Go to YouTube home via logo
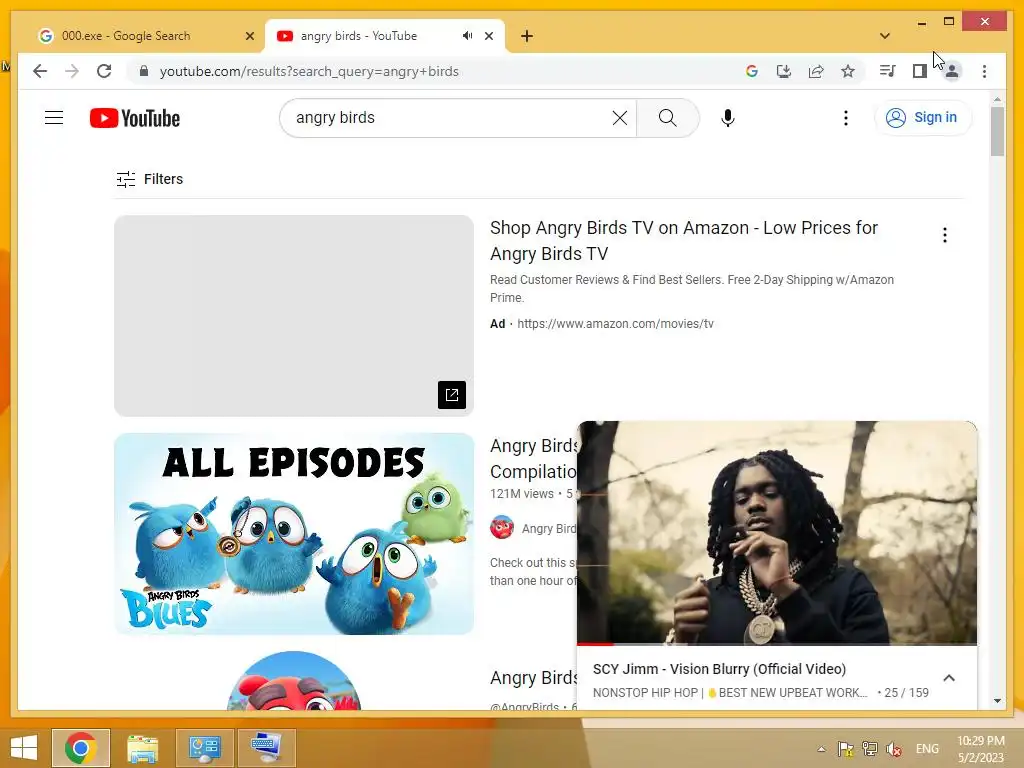This screenshot has height=768, width=1024. coord(135,118)
